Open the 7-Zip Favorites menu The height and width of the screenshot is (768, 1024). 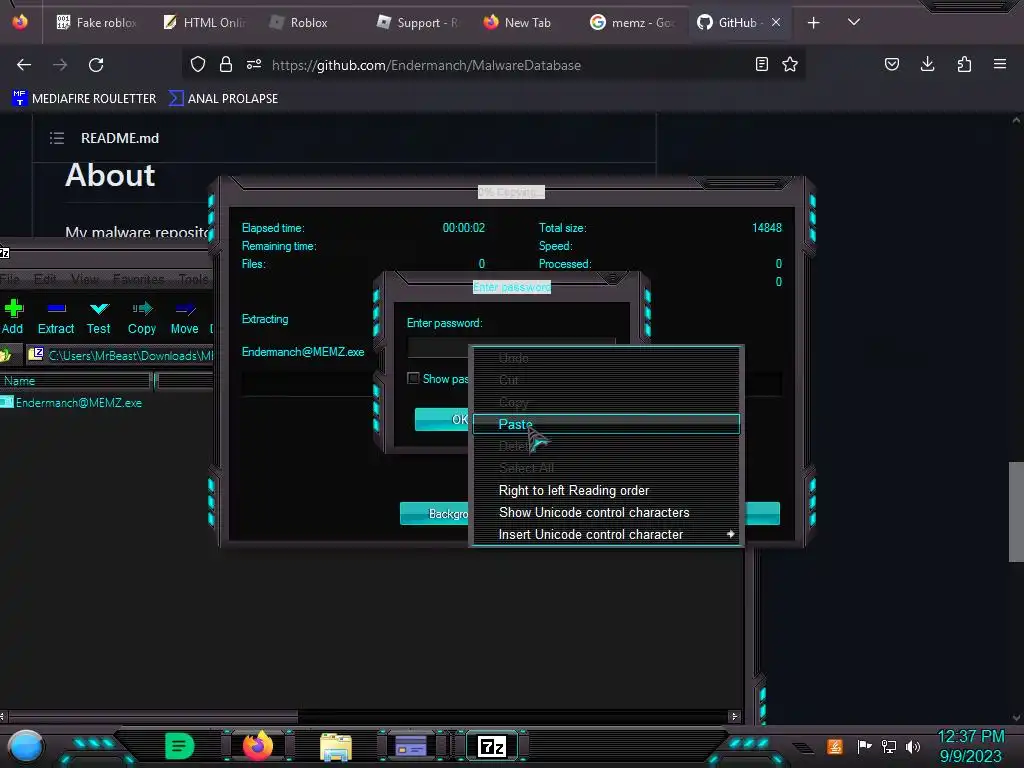tap(138, 280)
